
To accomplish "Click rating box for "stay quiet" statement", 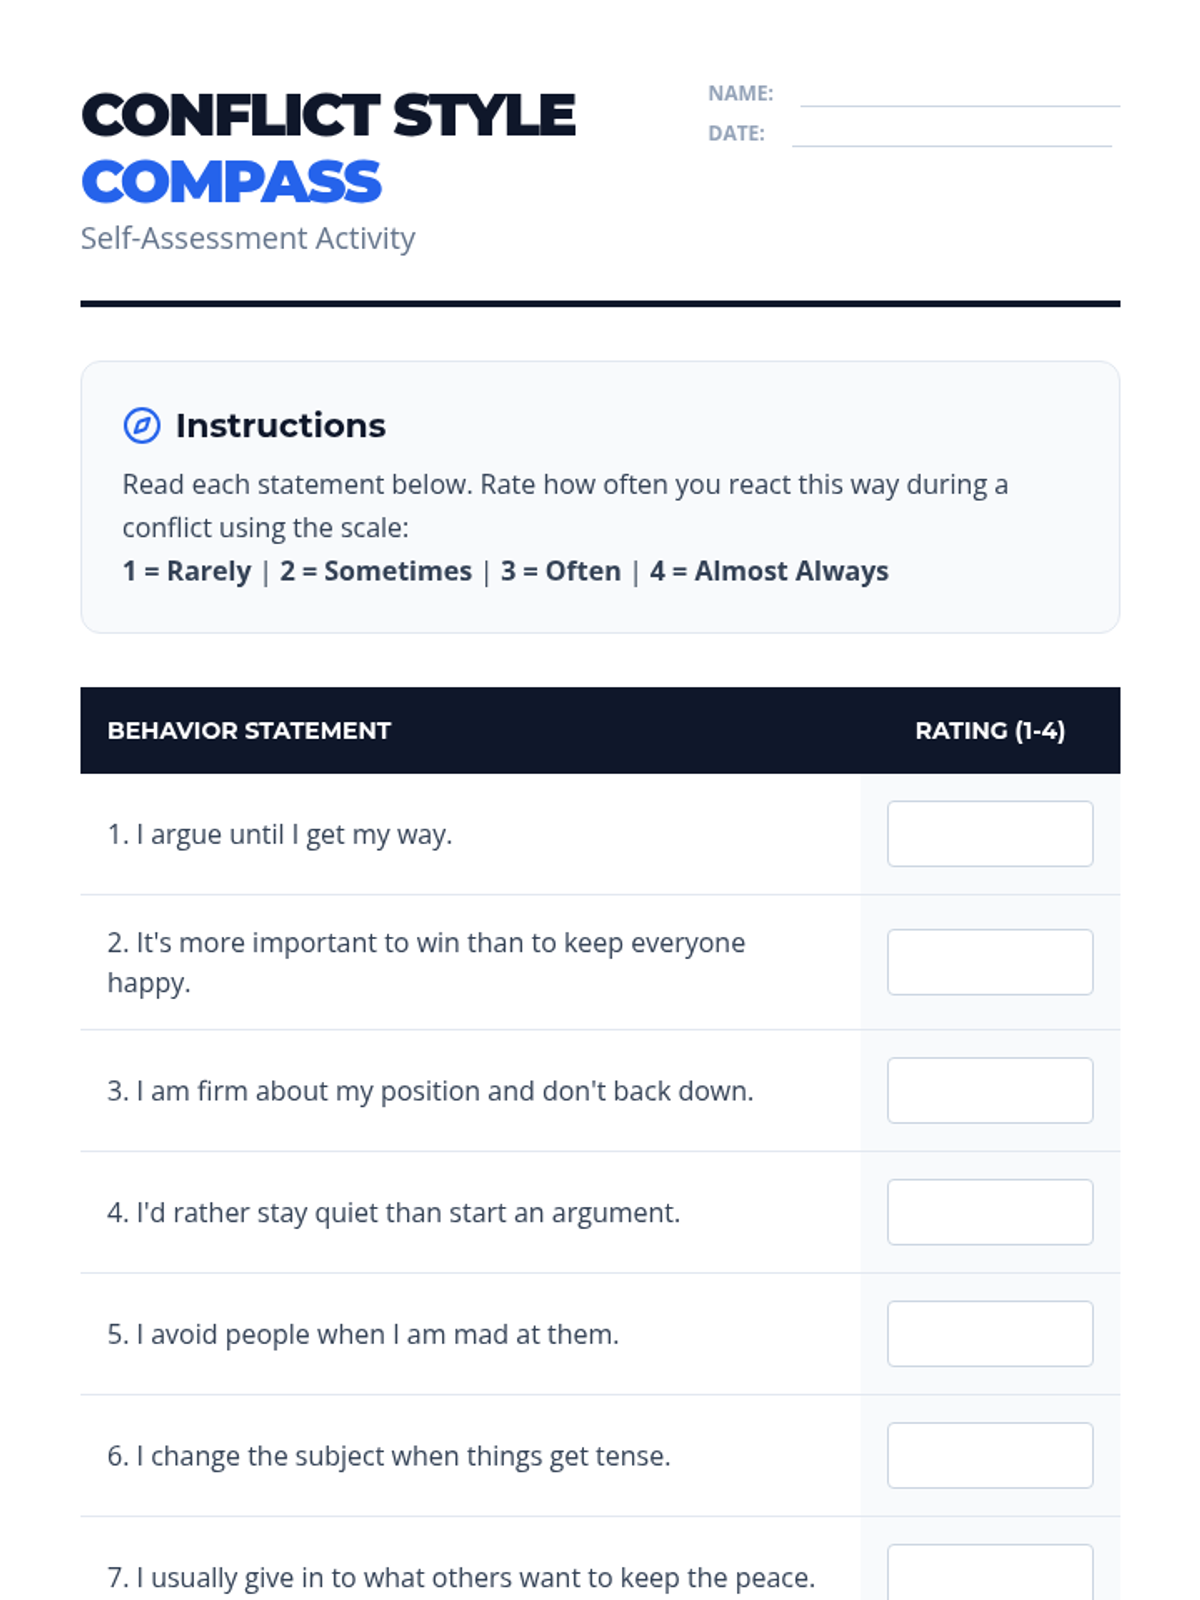I will pos(989,1212).
